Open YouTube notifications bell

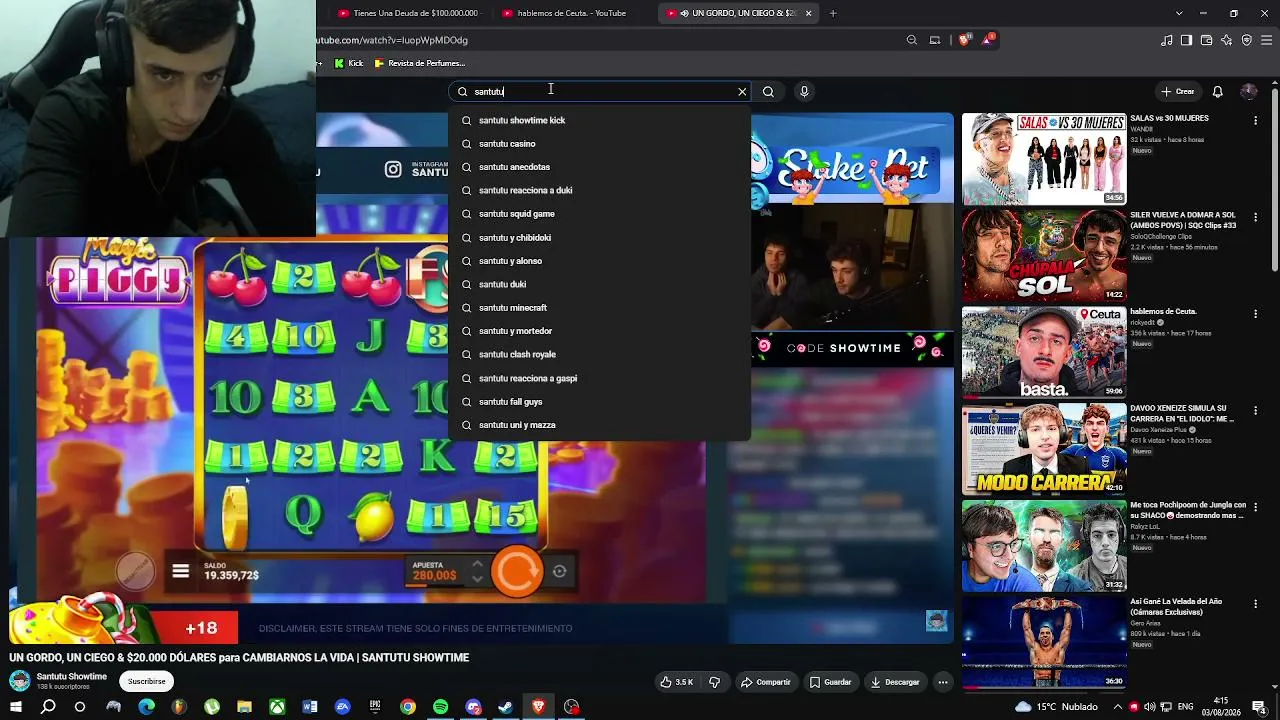coord(1217,92)
